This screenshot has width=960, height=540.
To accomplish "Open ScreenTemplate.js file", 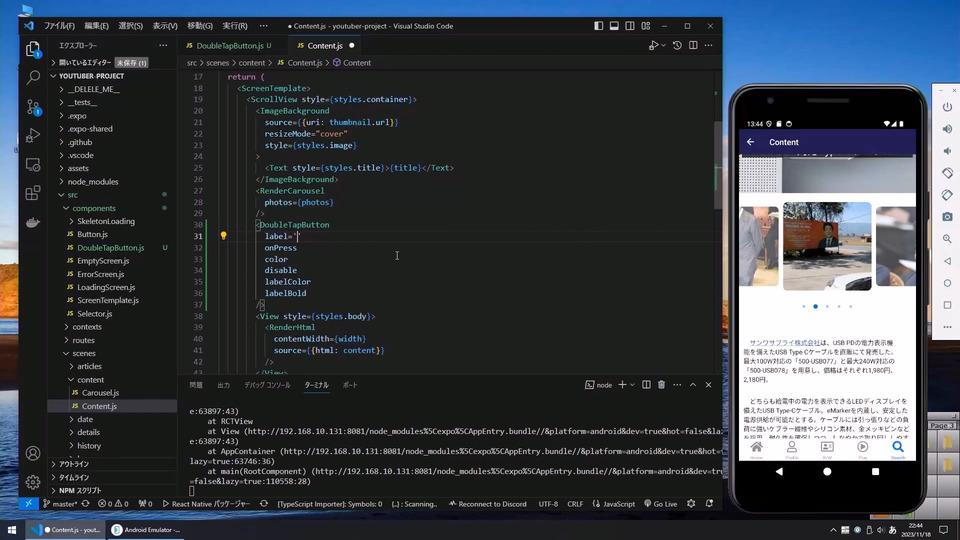I will pyautogui.click(x=108, y=300).
